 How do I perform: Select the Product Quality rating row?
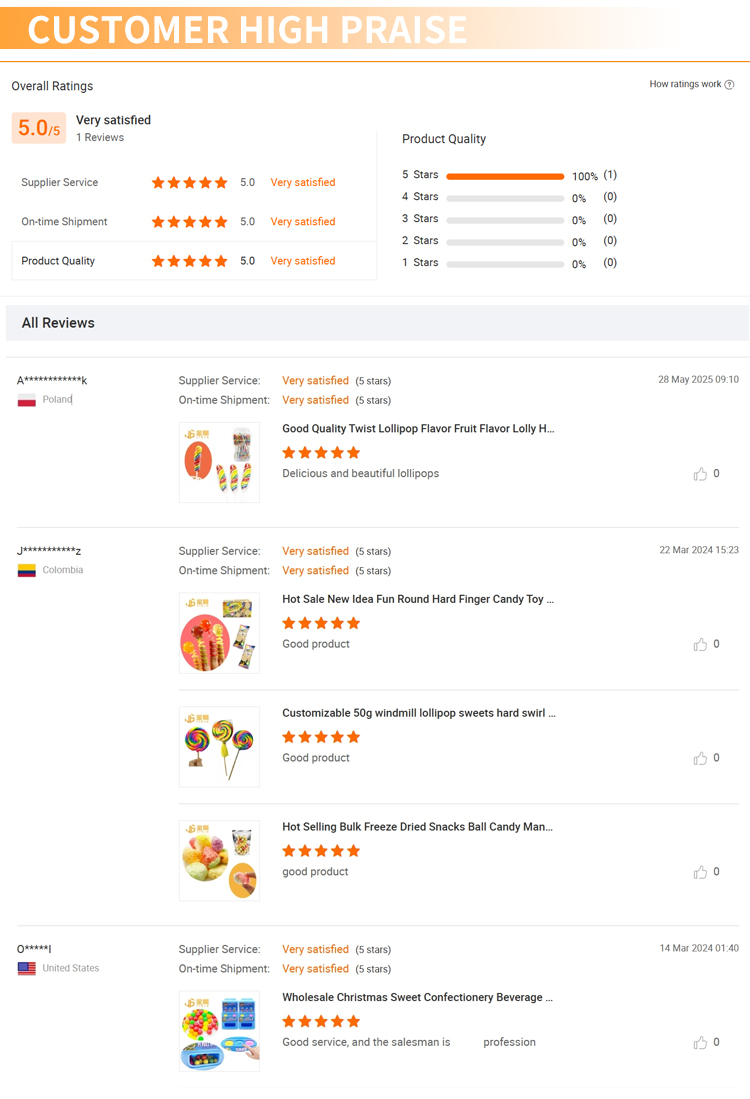coord(193,261)
